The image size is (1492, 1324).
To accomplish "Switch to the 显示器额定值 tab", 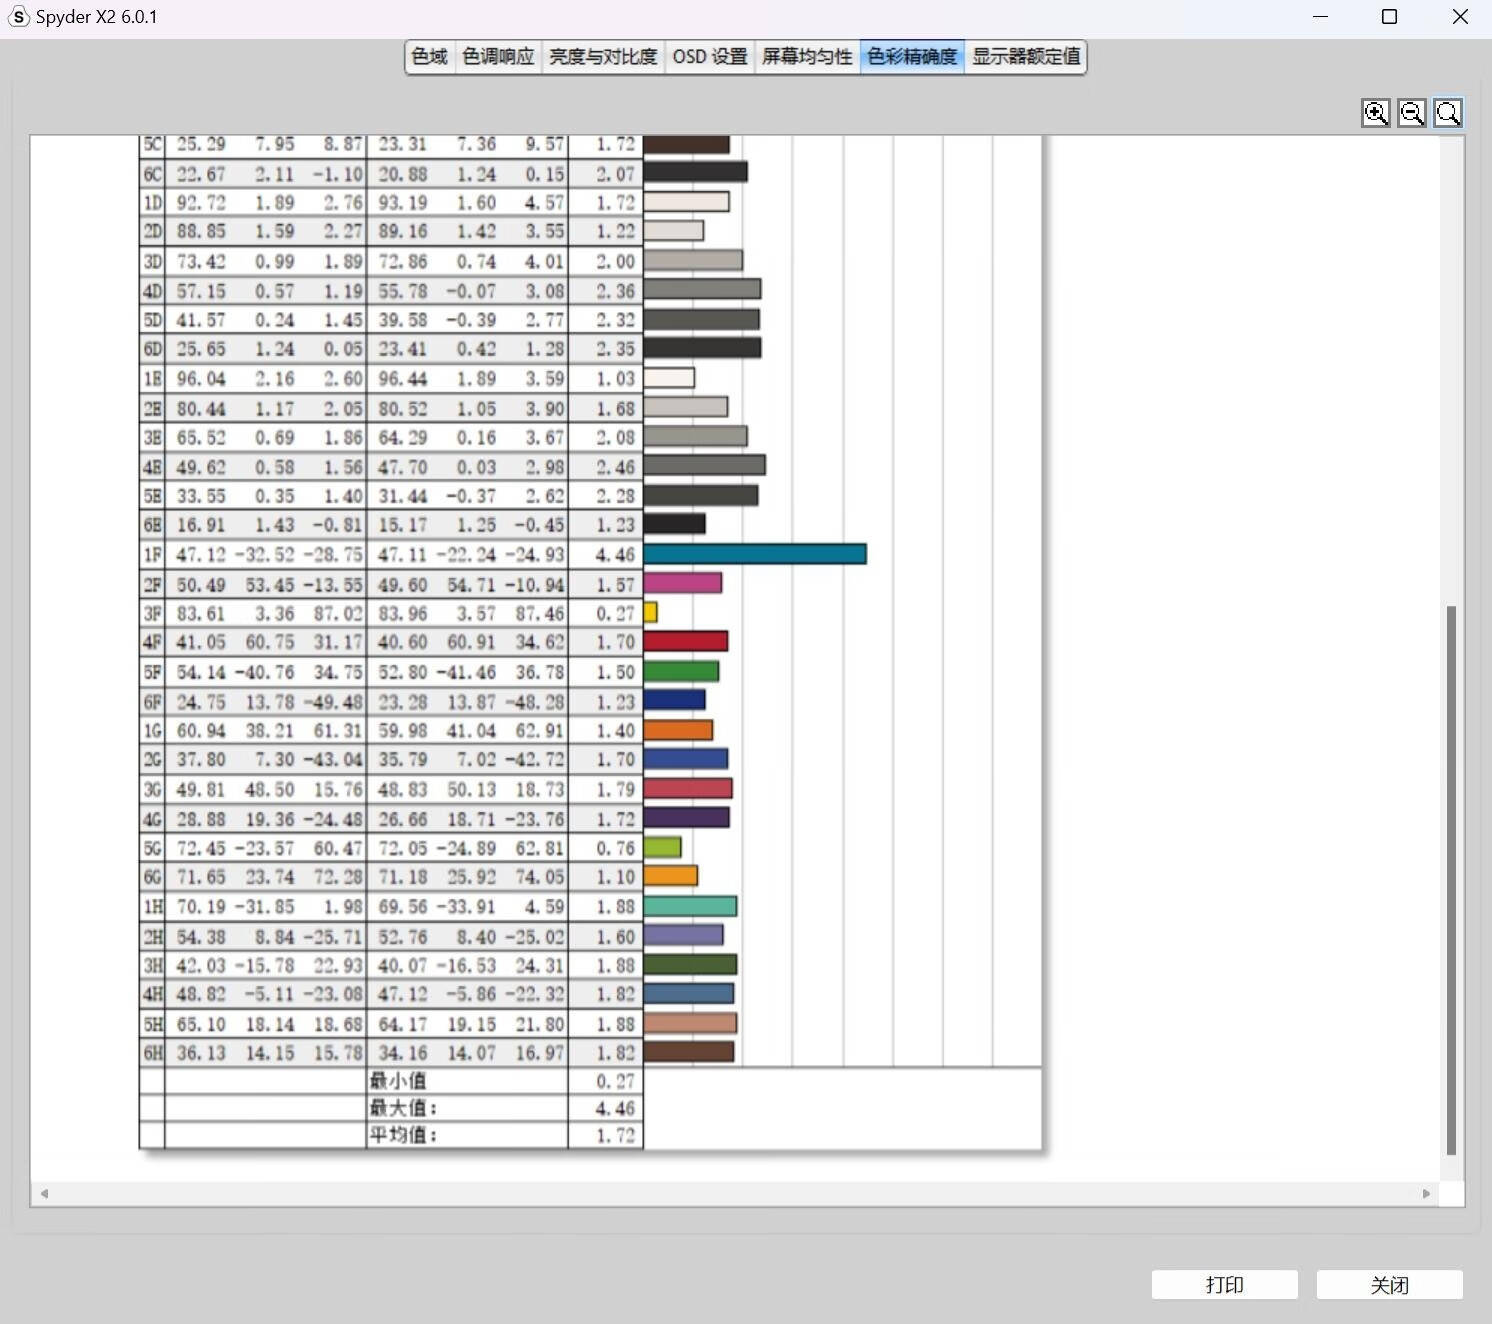I will (x=1026, y=57).
